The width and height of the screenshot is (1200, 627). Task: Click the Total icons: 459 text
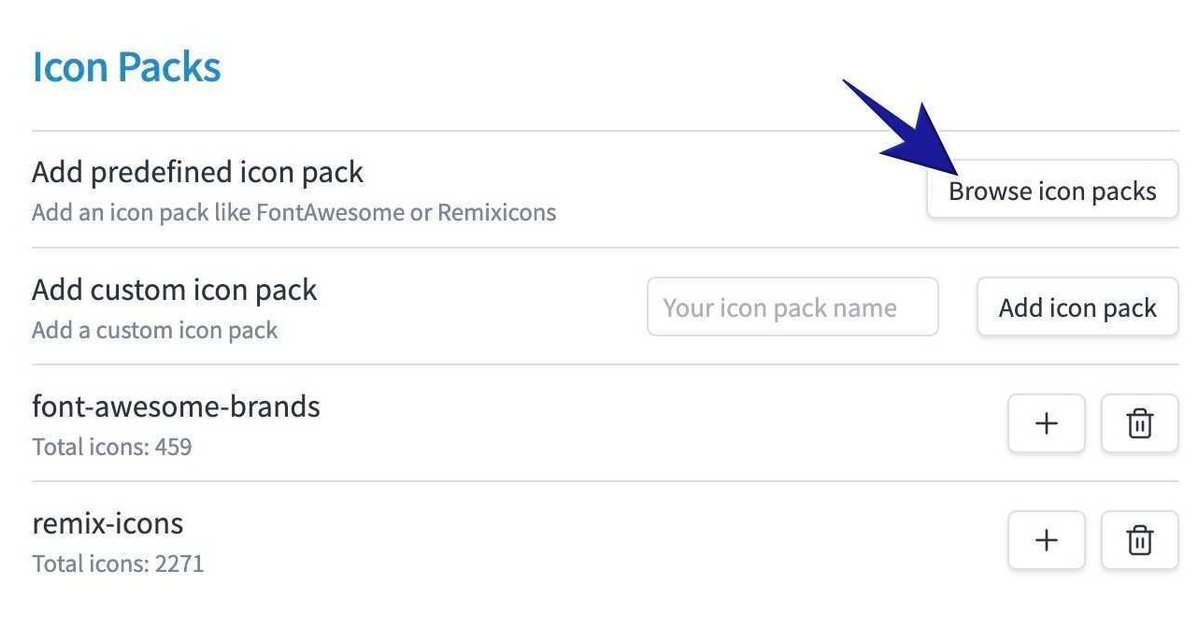(111, 446)
